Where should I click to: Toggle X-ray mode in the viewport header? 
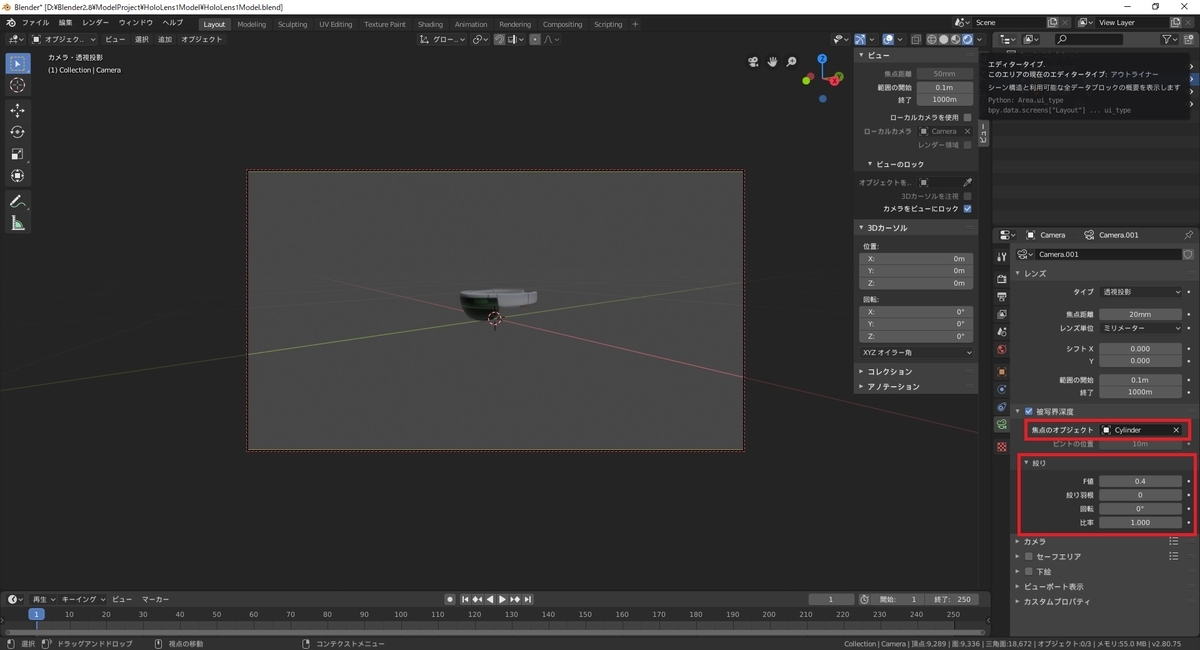(x=915, y=39)
